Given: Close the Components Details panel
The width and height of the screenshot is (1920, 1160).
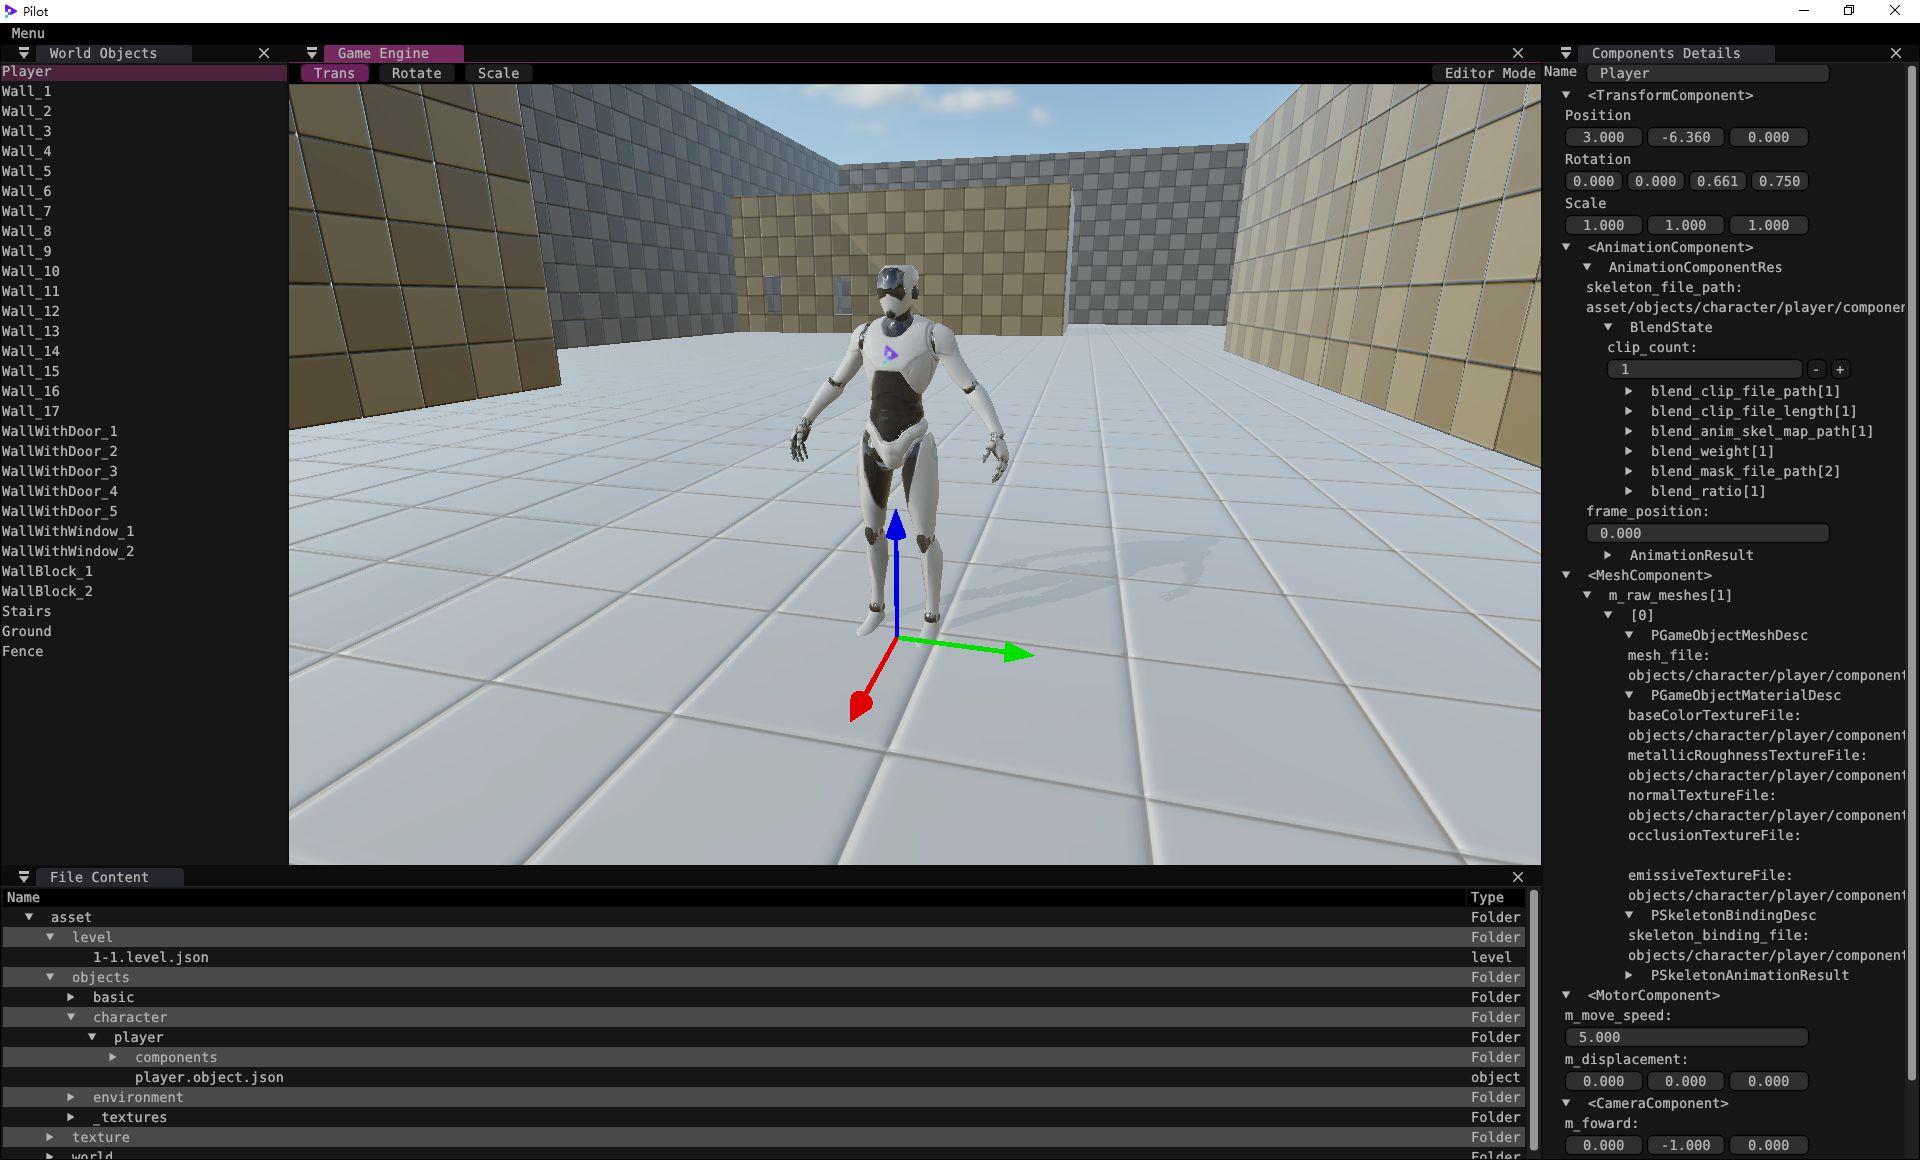Looking at the screenshot, I should 1896,53.
